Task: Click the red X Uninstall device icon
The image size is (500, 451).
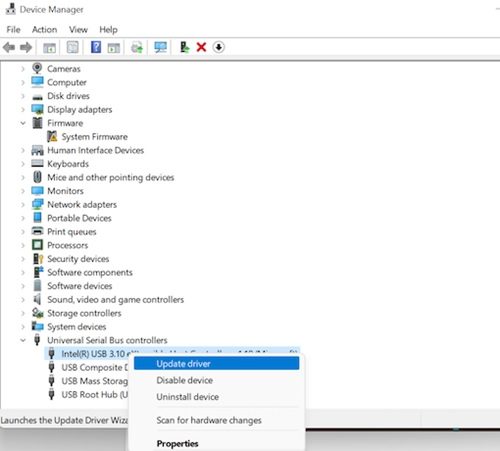Action: pos(201,47)
